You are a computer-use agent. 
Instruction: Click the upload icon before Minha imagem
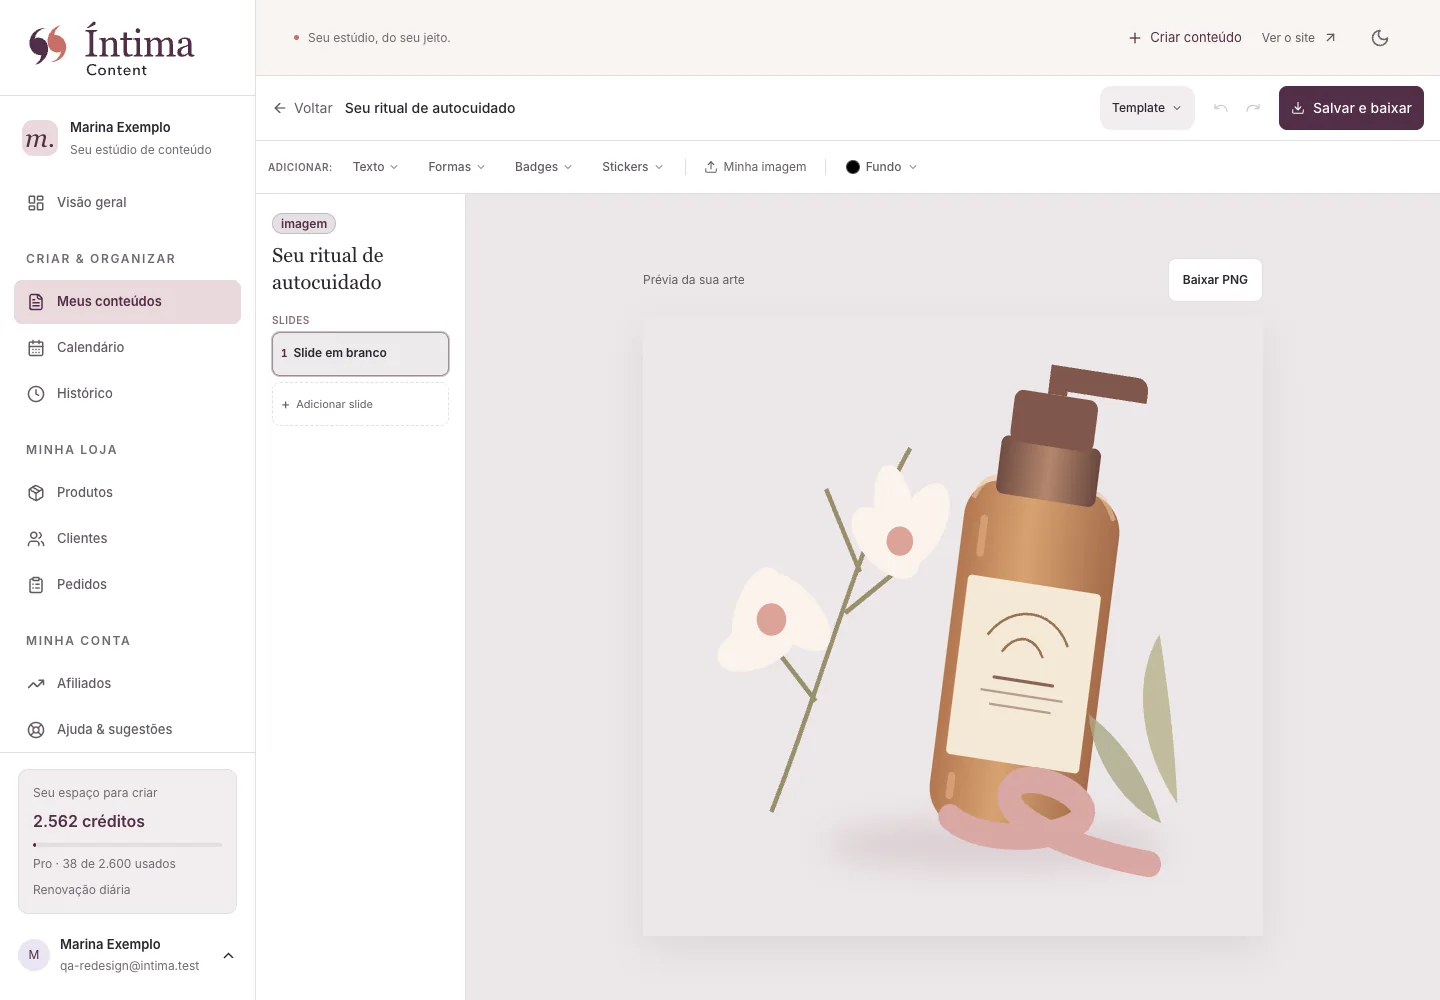tap(711, 167)
